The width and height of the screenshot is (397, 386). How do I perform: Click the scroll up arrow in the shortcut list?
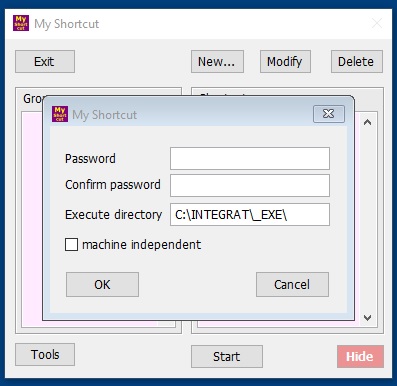click(x=367, y=122)
